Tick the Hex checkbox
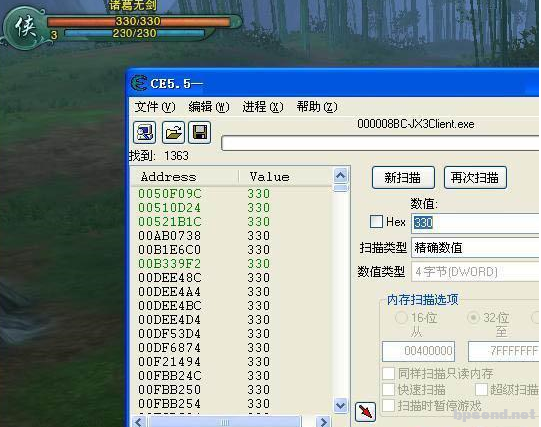 376,221
